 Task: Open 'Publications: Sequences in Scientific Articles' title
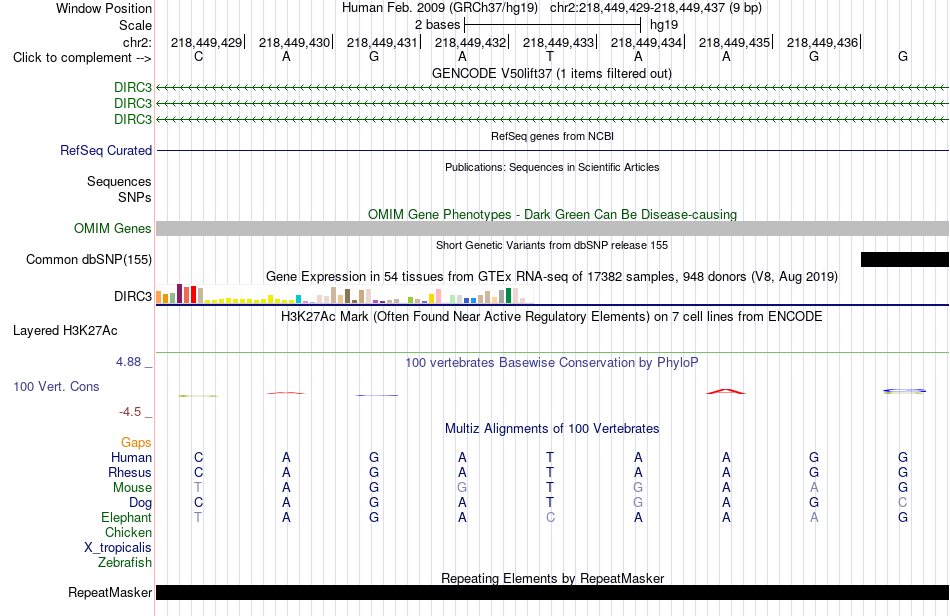tap(552, 167)
